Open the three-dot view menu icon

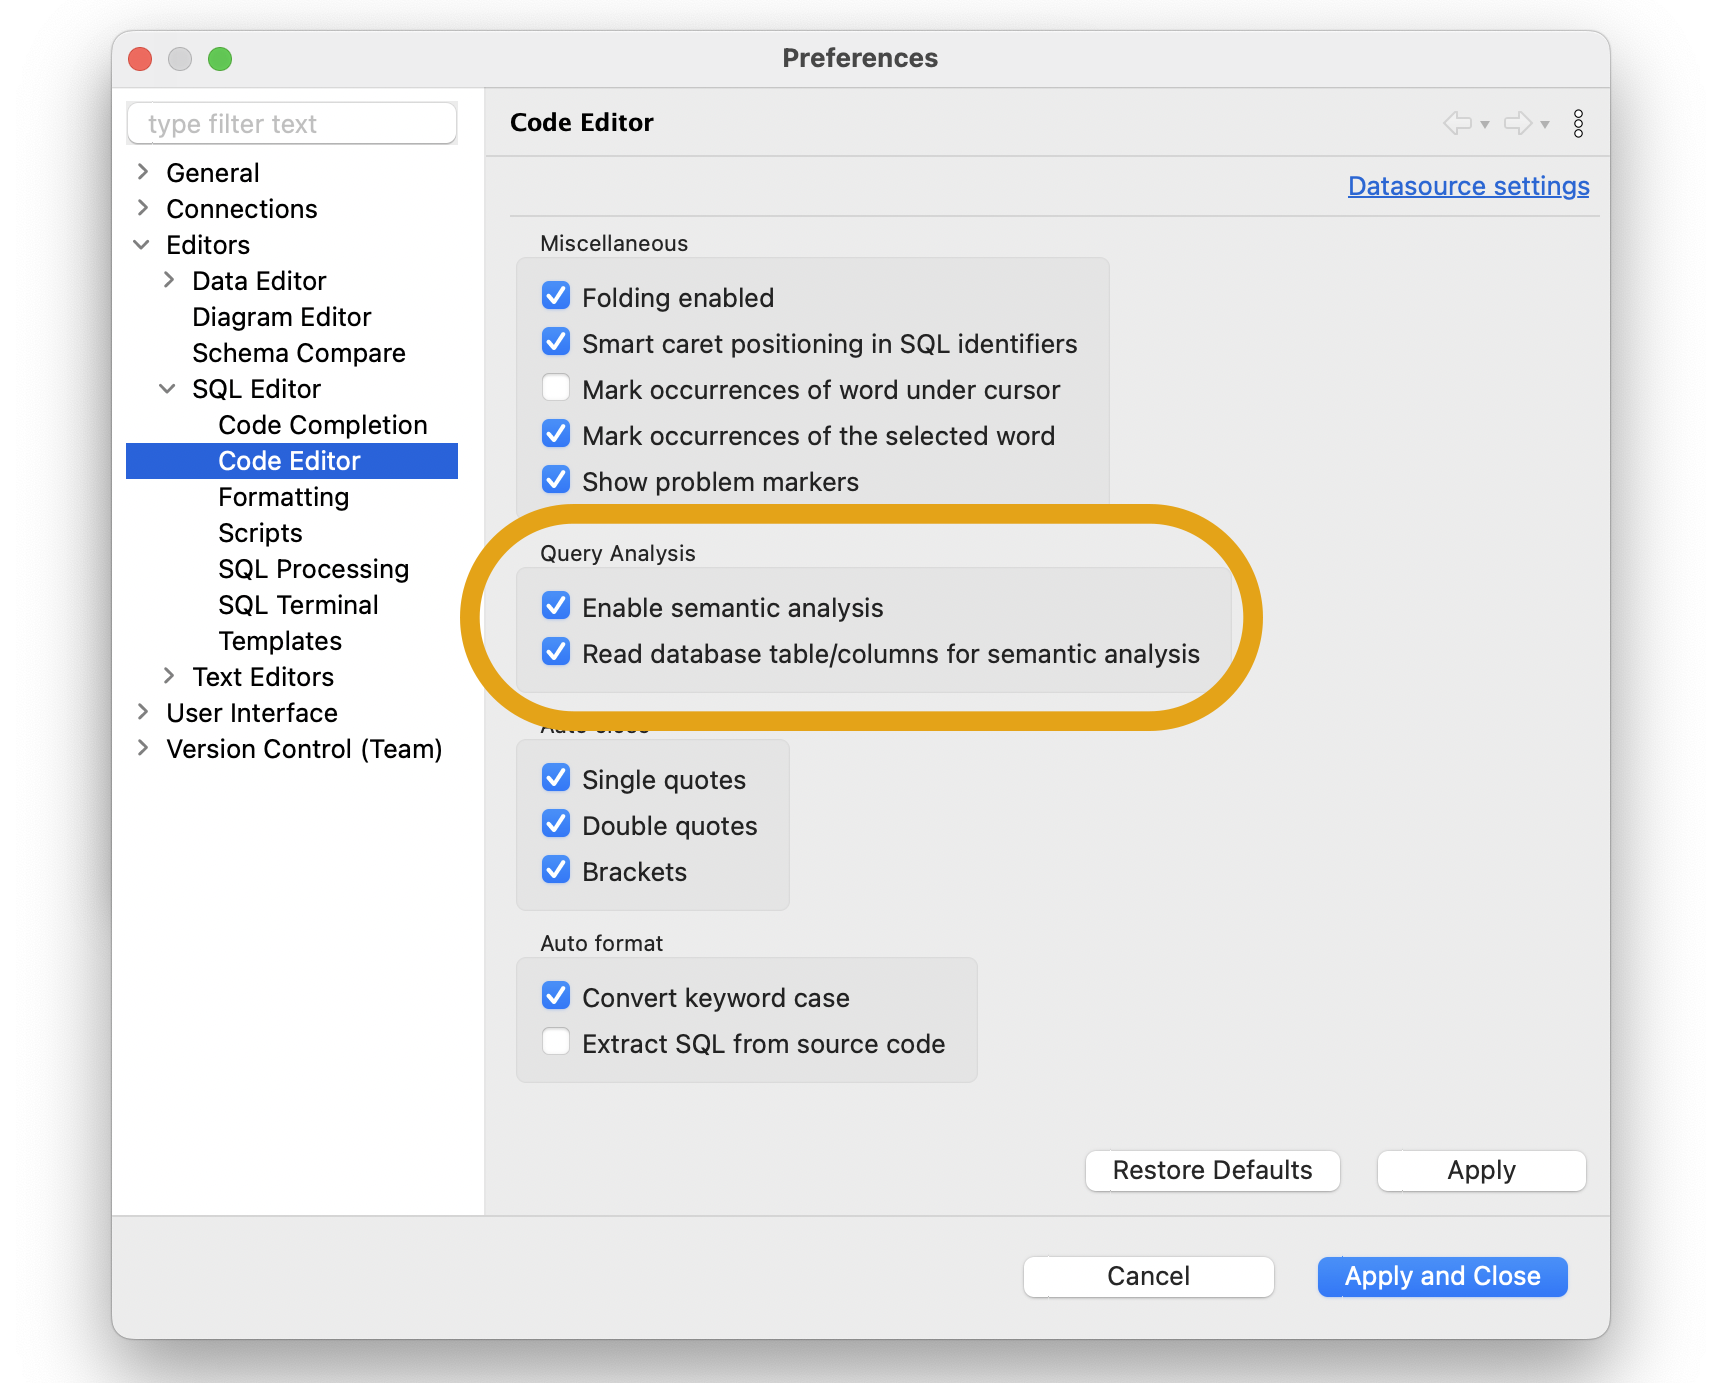pyautogui.click(x=1578, y=123)
